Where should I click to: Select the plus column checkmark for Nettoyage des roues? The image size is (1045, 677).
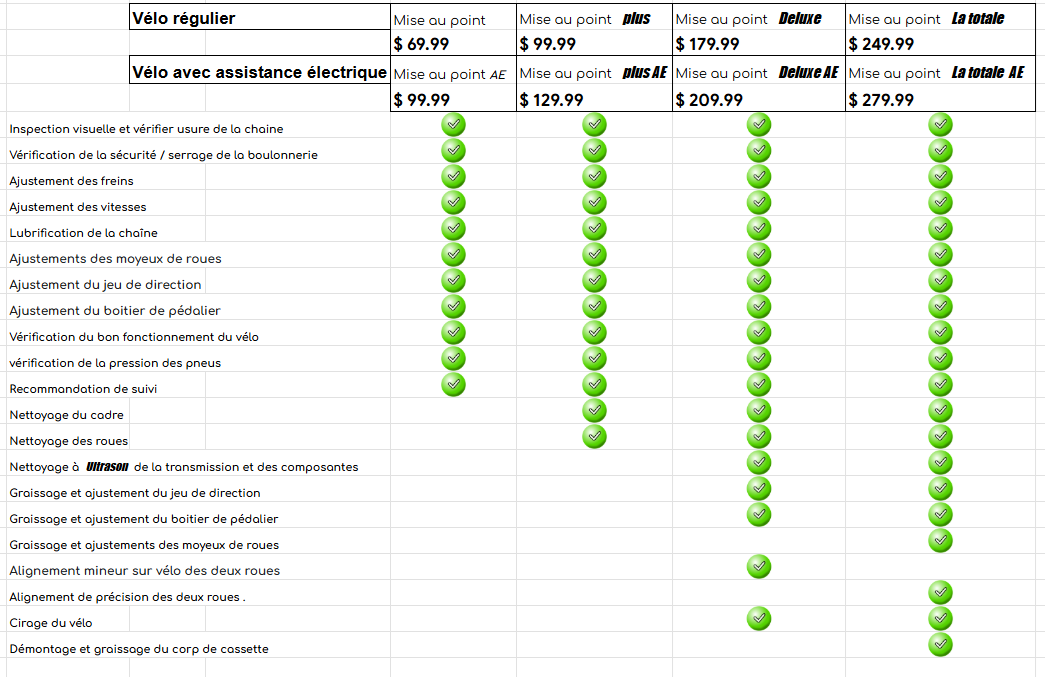(x=594, y=436)
